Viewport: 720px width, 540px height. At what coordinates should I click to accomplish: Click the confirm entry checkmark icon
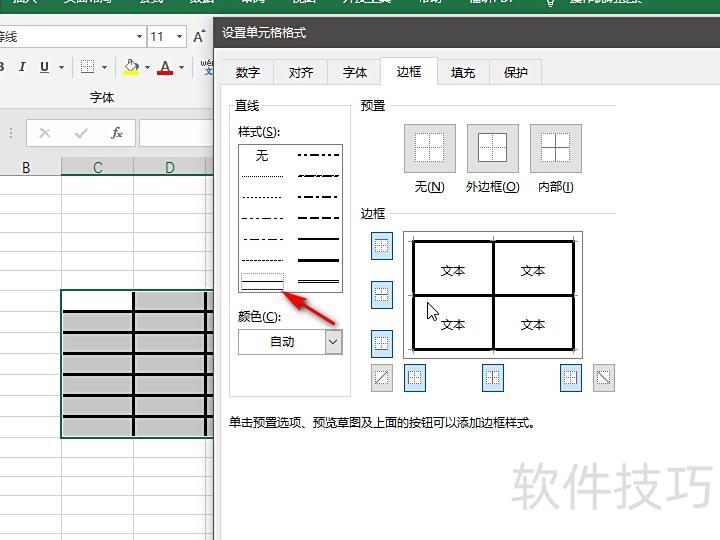coord(81,133)
